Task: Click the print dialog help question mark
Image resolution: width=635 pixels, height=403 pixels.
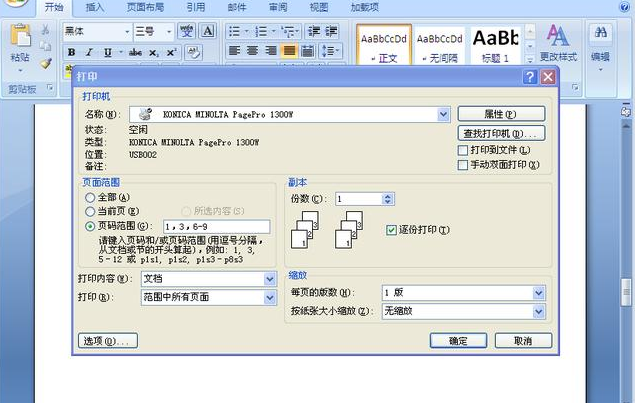Action: click(530, 77)
